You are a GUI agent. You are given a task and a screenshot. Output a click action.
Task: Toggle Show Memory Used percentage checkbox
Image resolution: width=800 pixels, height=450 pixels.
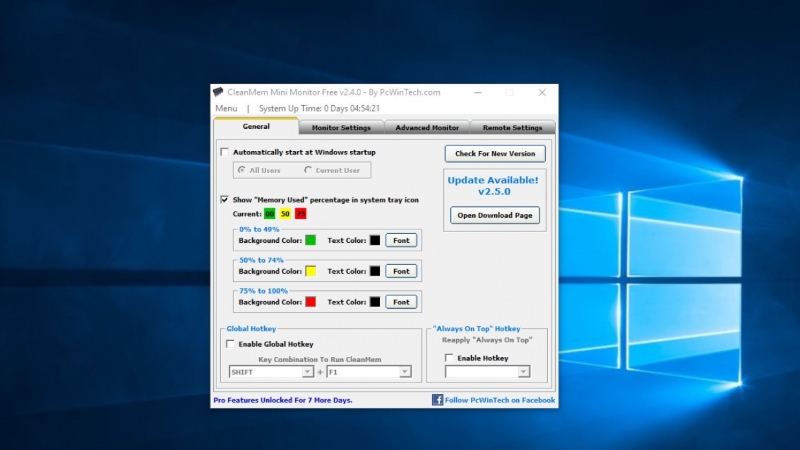coord(224,199)
